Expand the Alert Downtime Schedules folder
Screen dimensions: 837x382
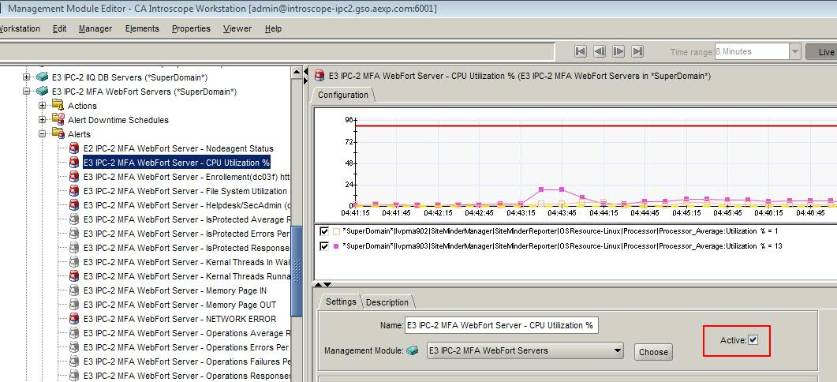pyautogui.click(x=42, y=120)
